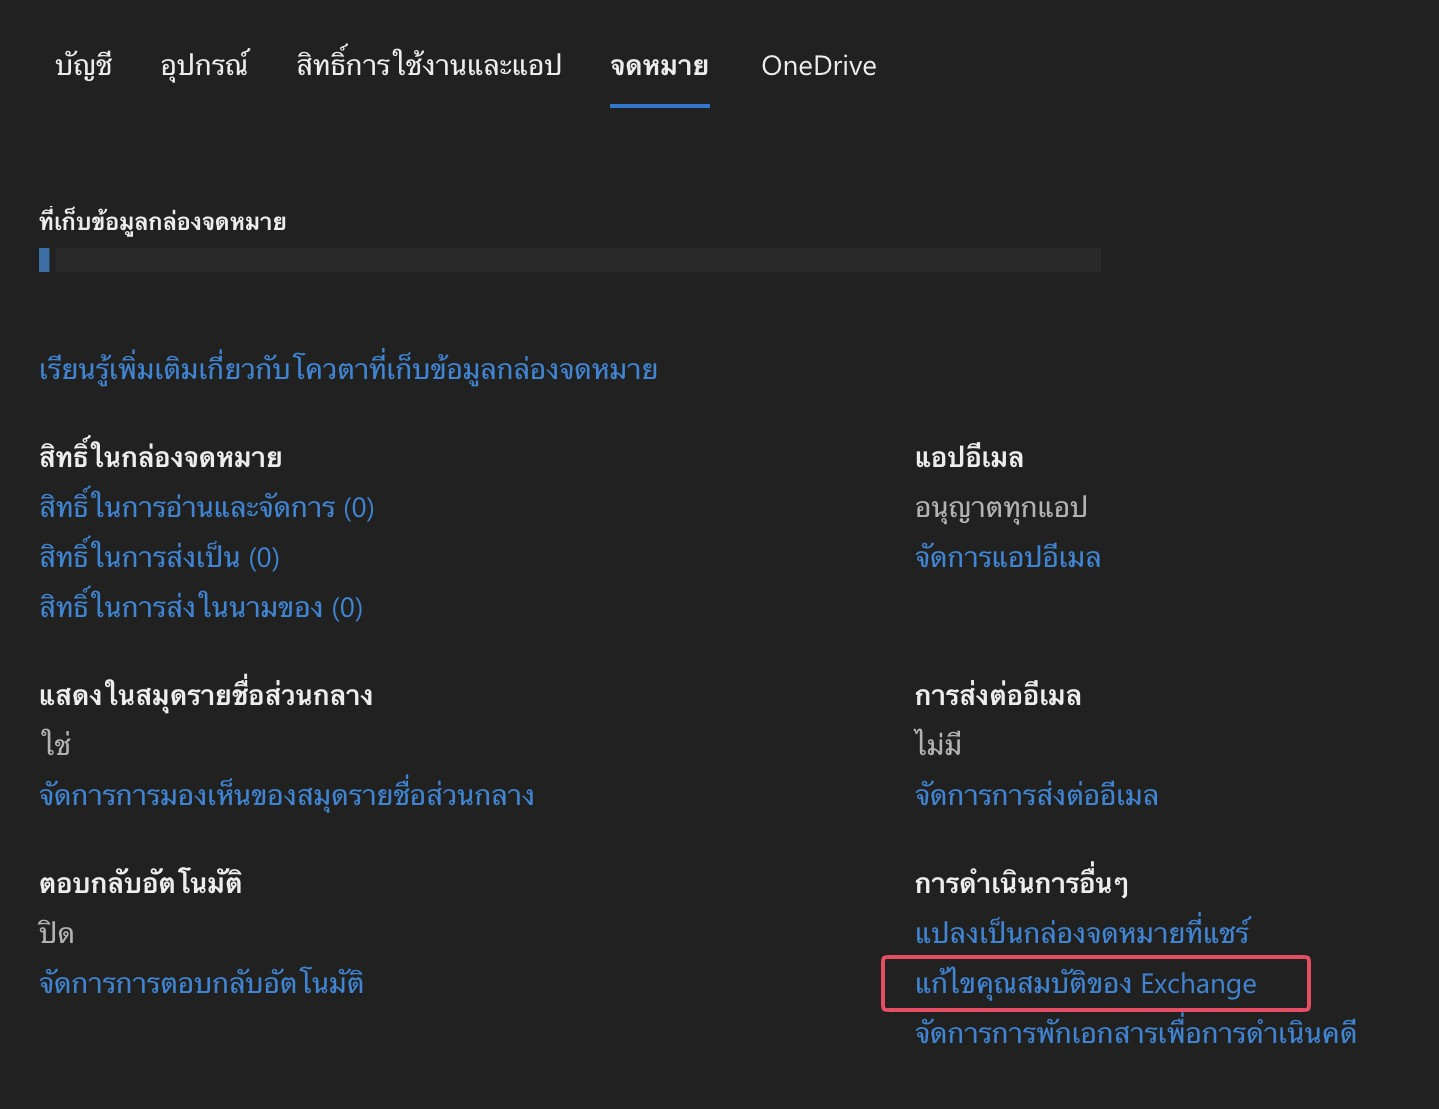Click the อนุญาตทุกแอป status text
The image size is (1439, 1109).
coord(1000,508)
